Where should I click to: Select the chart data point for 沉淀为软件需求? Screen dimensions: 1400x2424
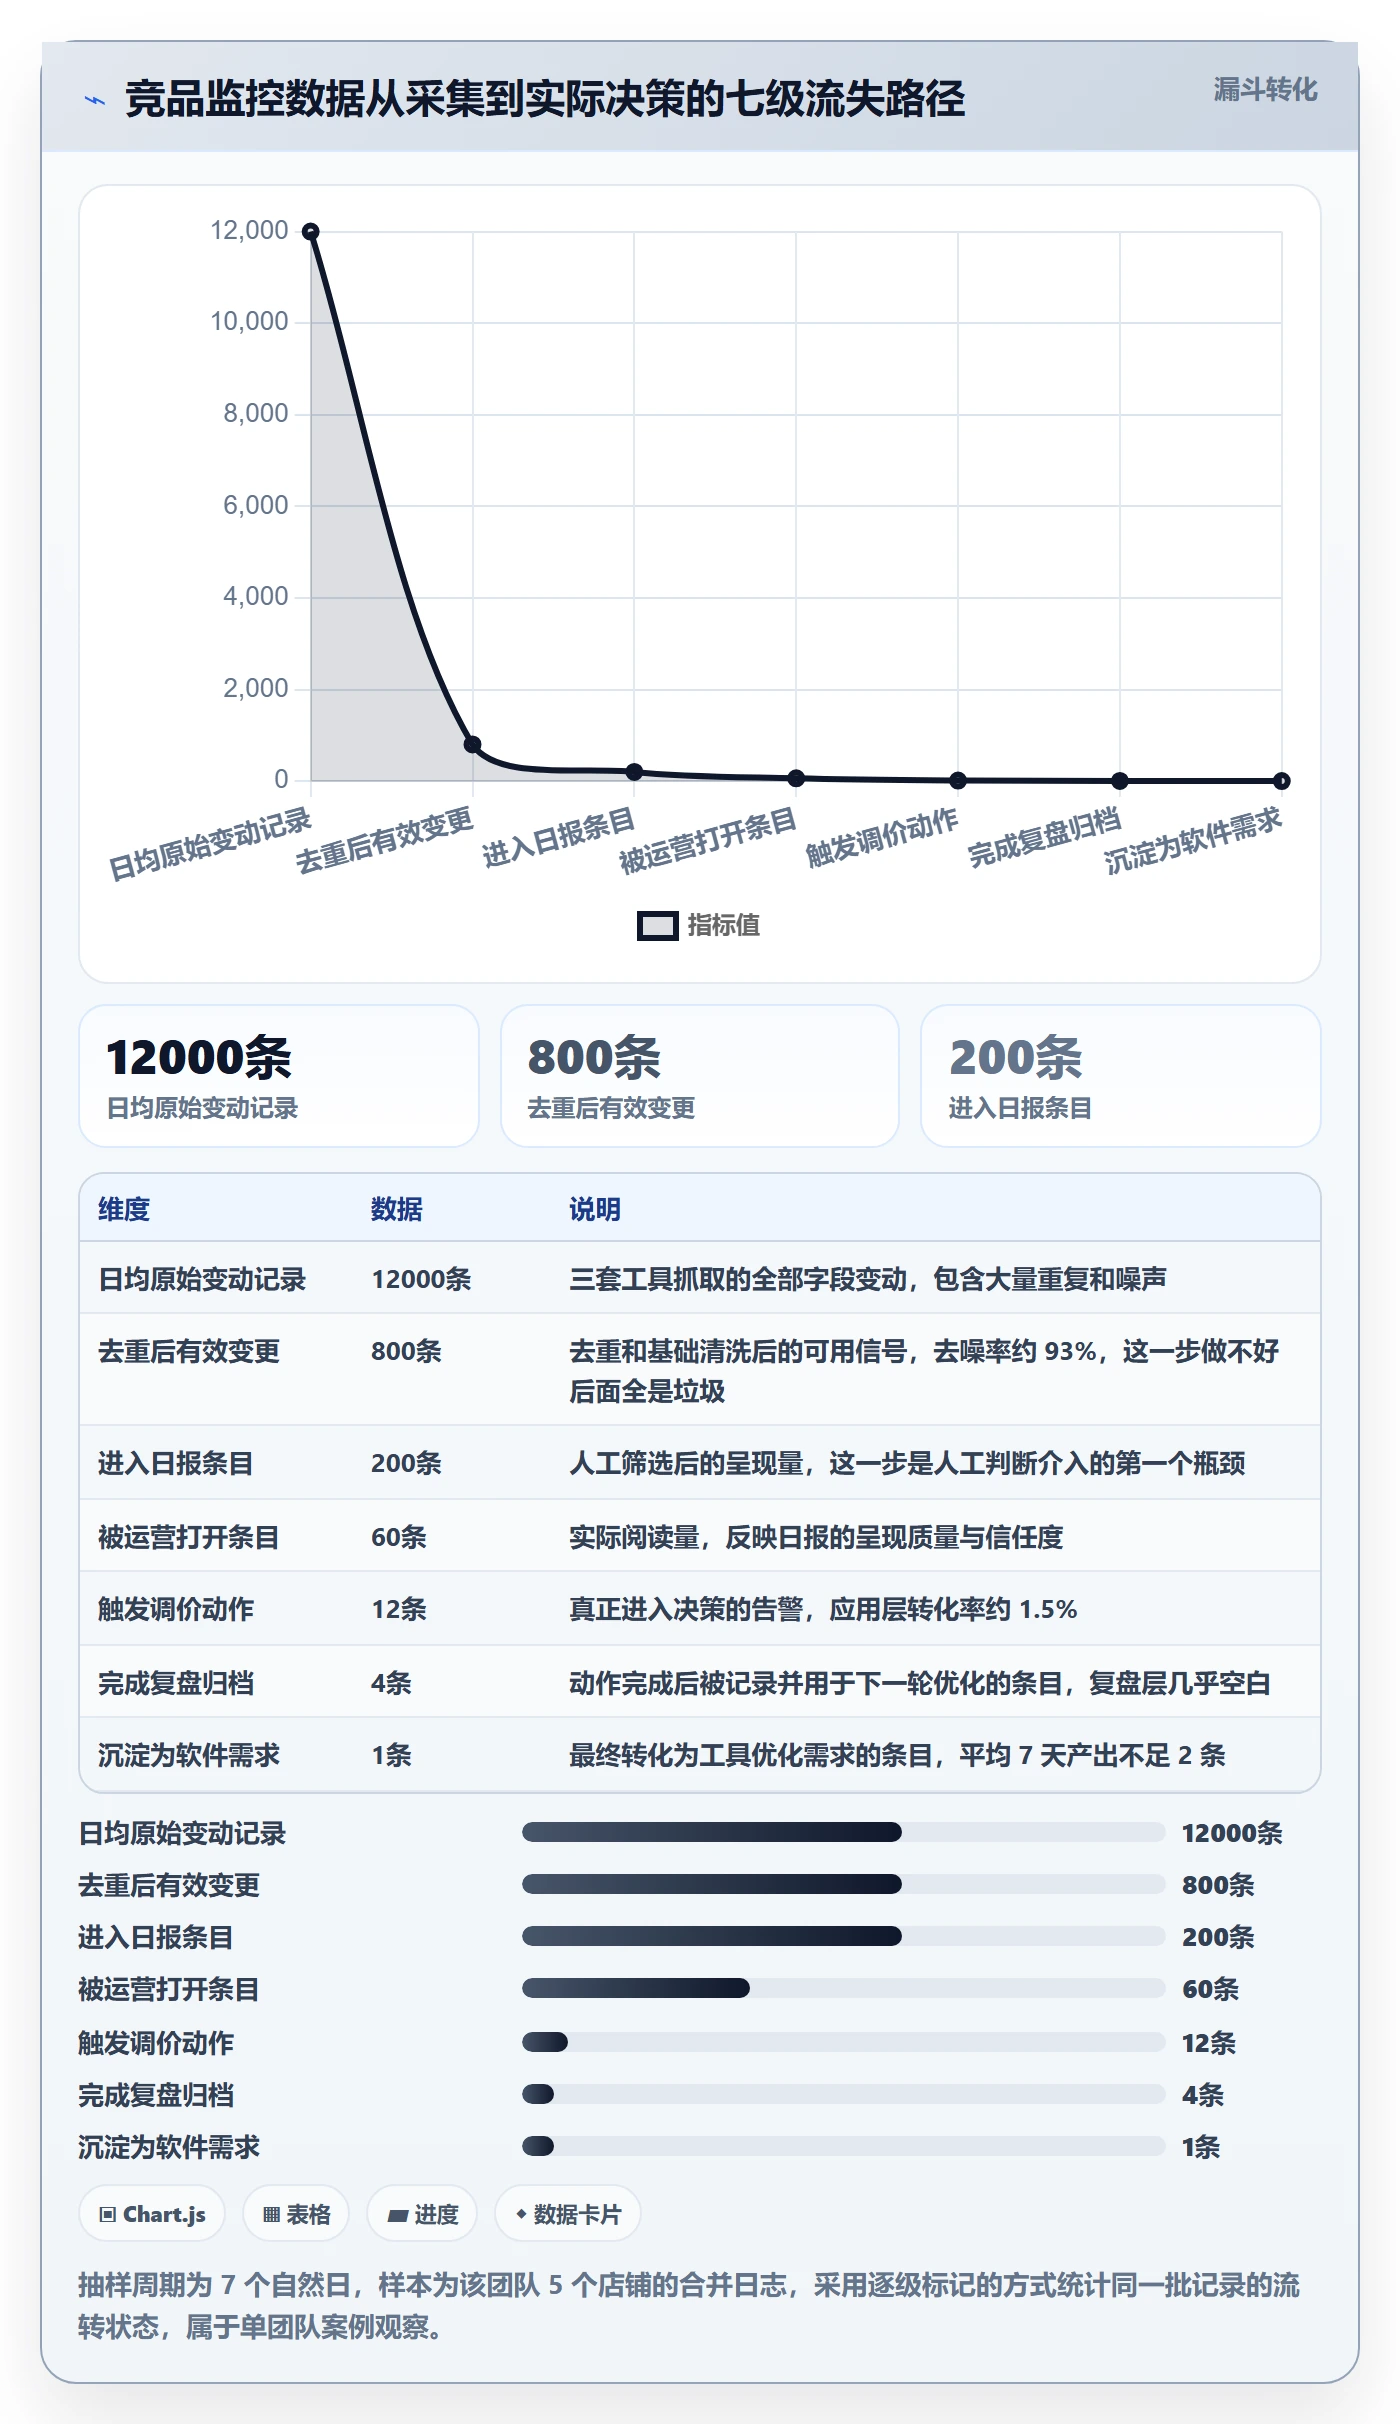coord(1282,781)
